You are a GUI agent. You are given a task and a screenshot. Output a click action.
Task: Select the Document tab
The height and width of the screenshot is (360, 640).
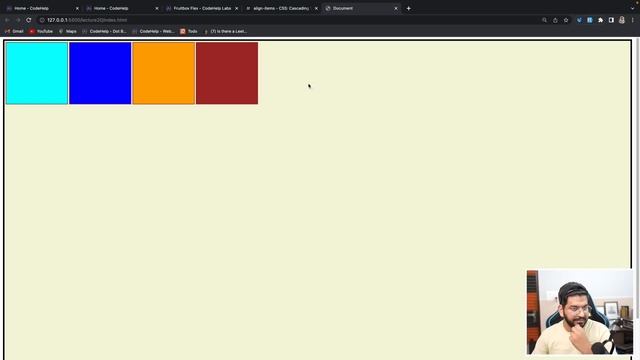click(361, 8)
